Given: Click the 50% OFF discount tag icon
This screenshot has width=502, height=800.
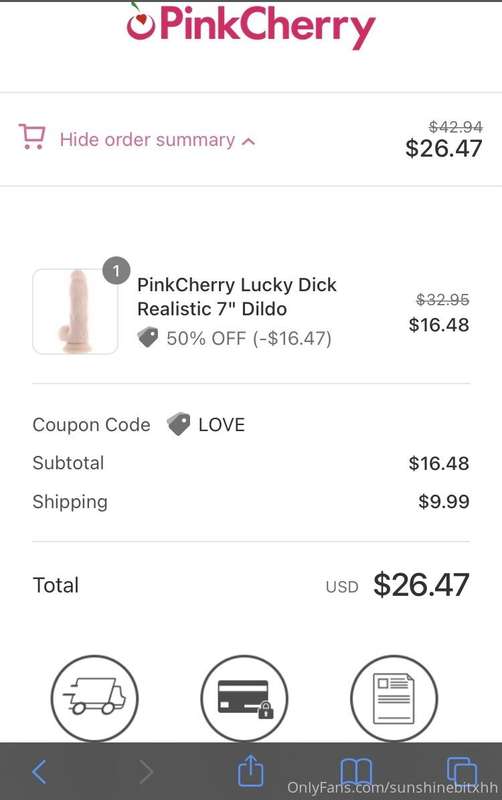Looking at the screenshot, I should 148,337.
